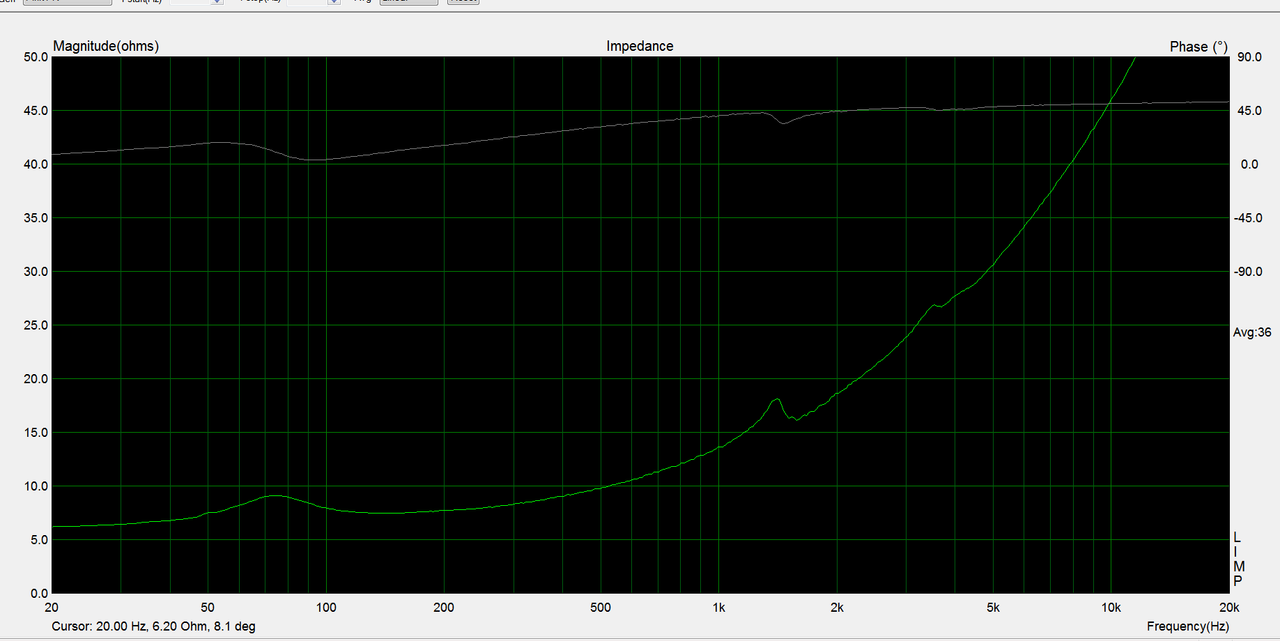Click the -45.0 phase axis value
Viewport: 1280px width, 641px height.
pyautogui.click(x=1250, y=218)
